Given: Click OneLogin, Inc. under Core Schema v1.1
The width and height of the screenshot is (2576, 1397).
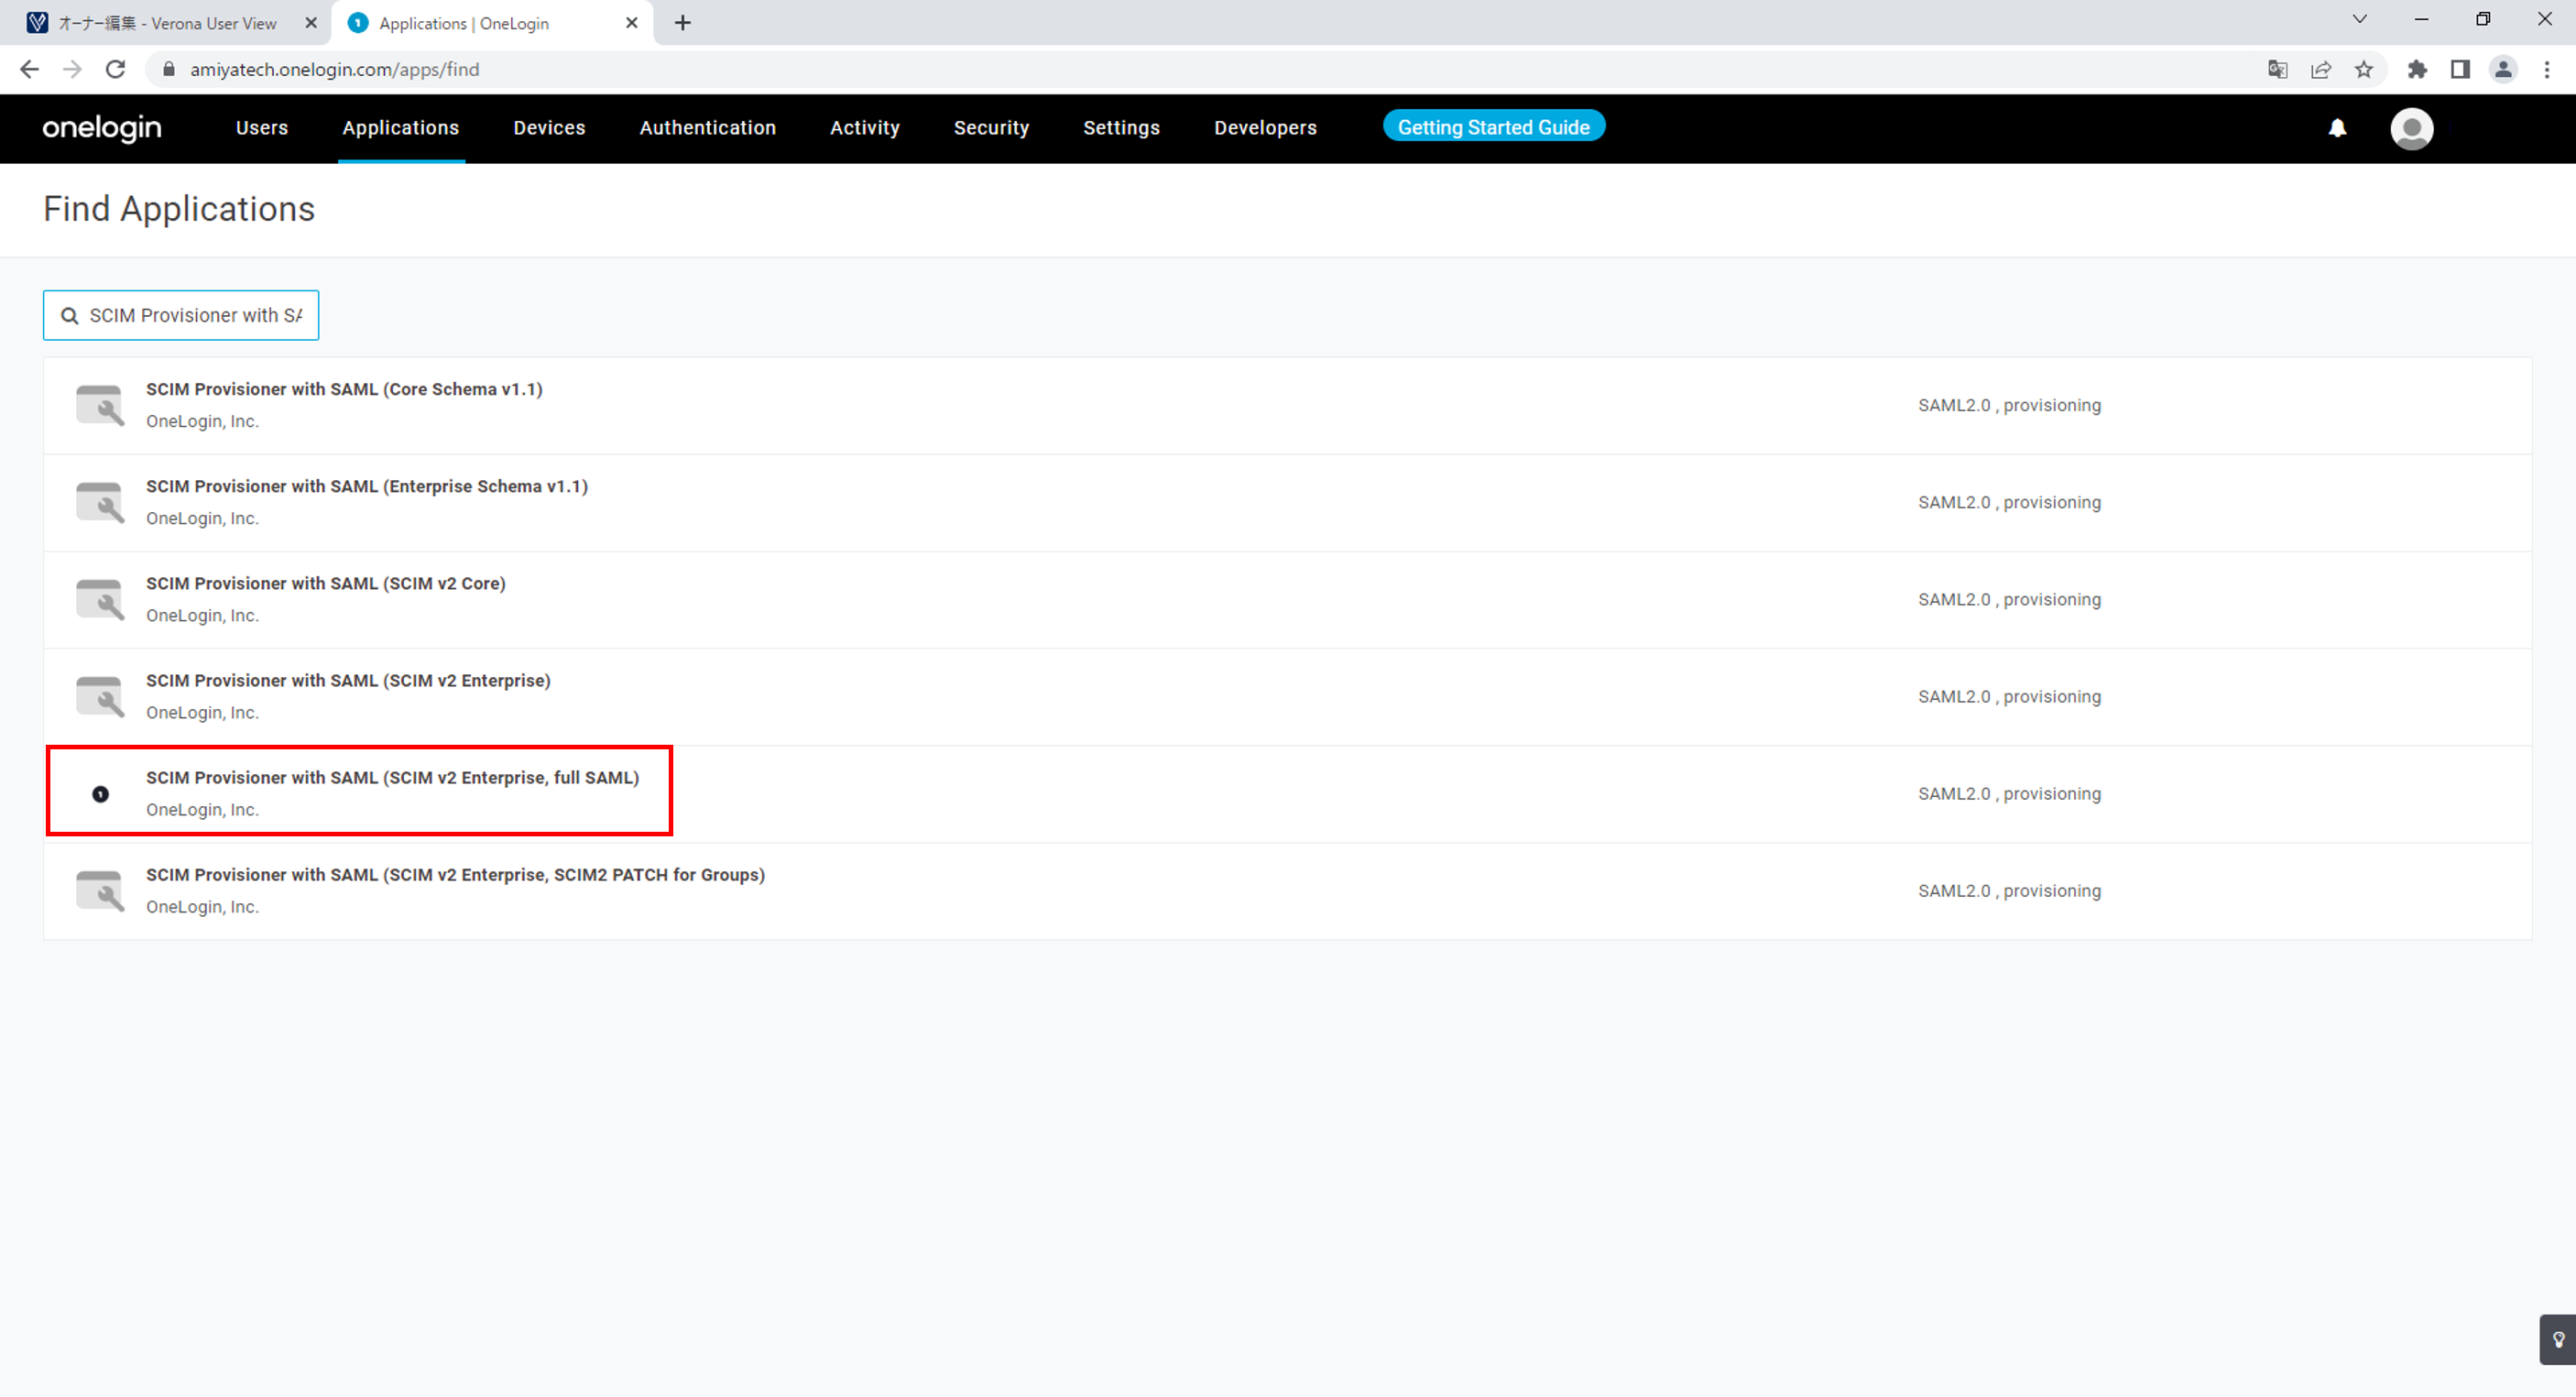Looking at the screenshot, I should pyautogui.click(x=202, y=421).
